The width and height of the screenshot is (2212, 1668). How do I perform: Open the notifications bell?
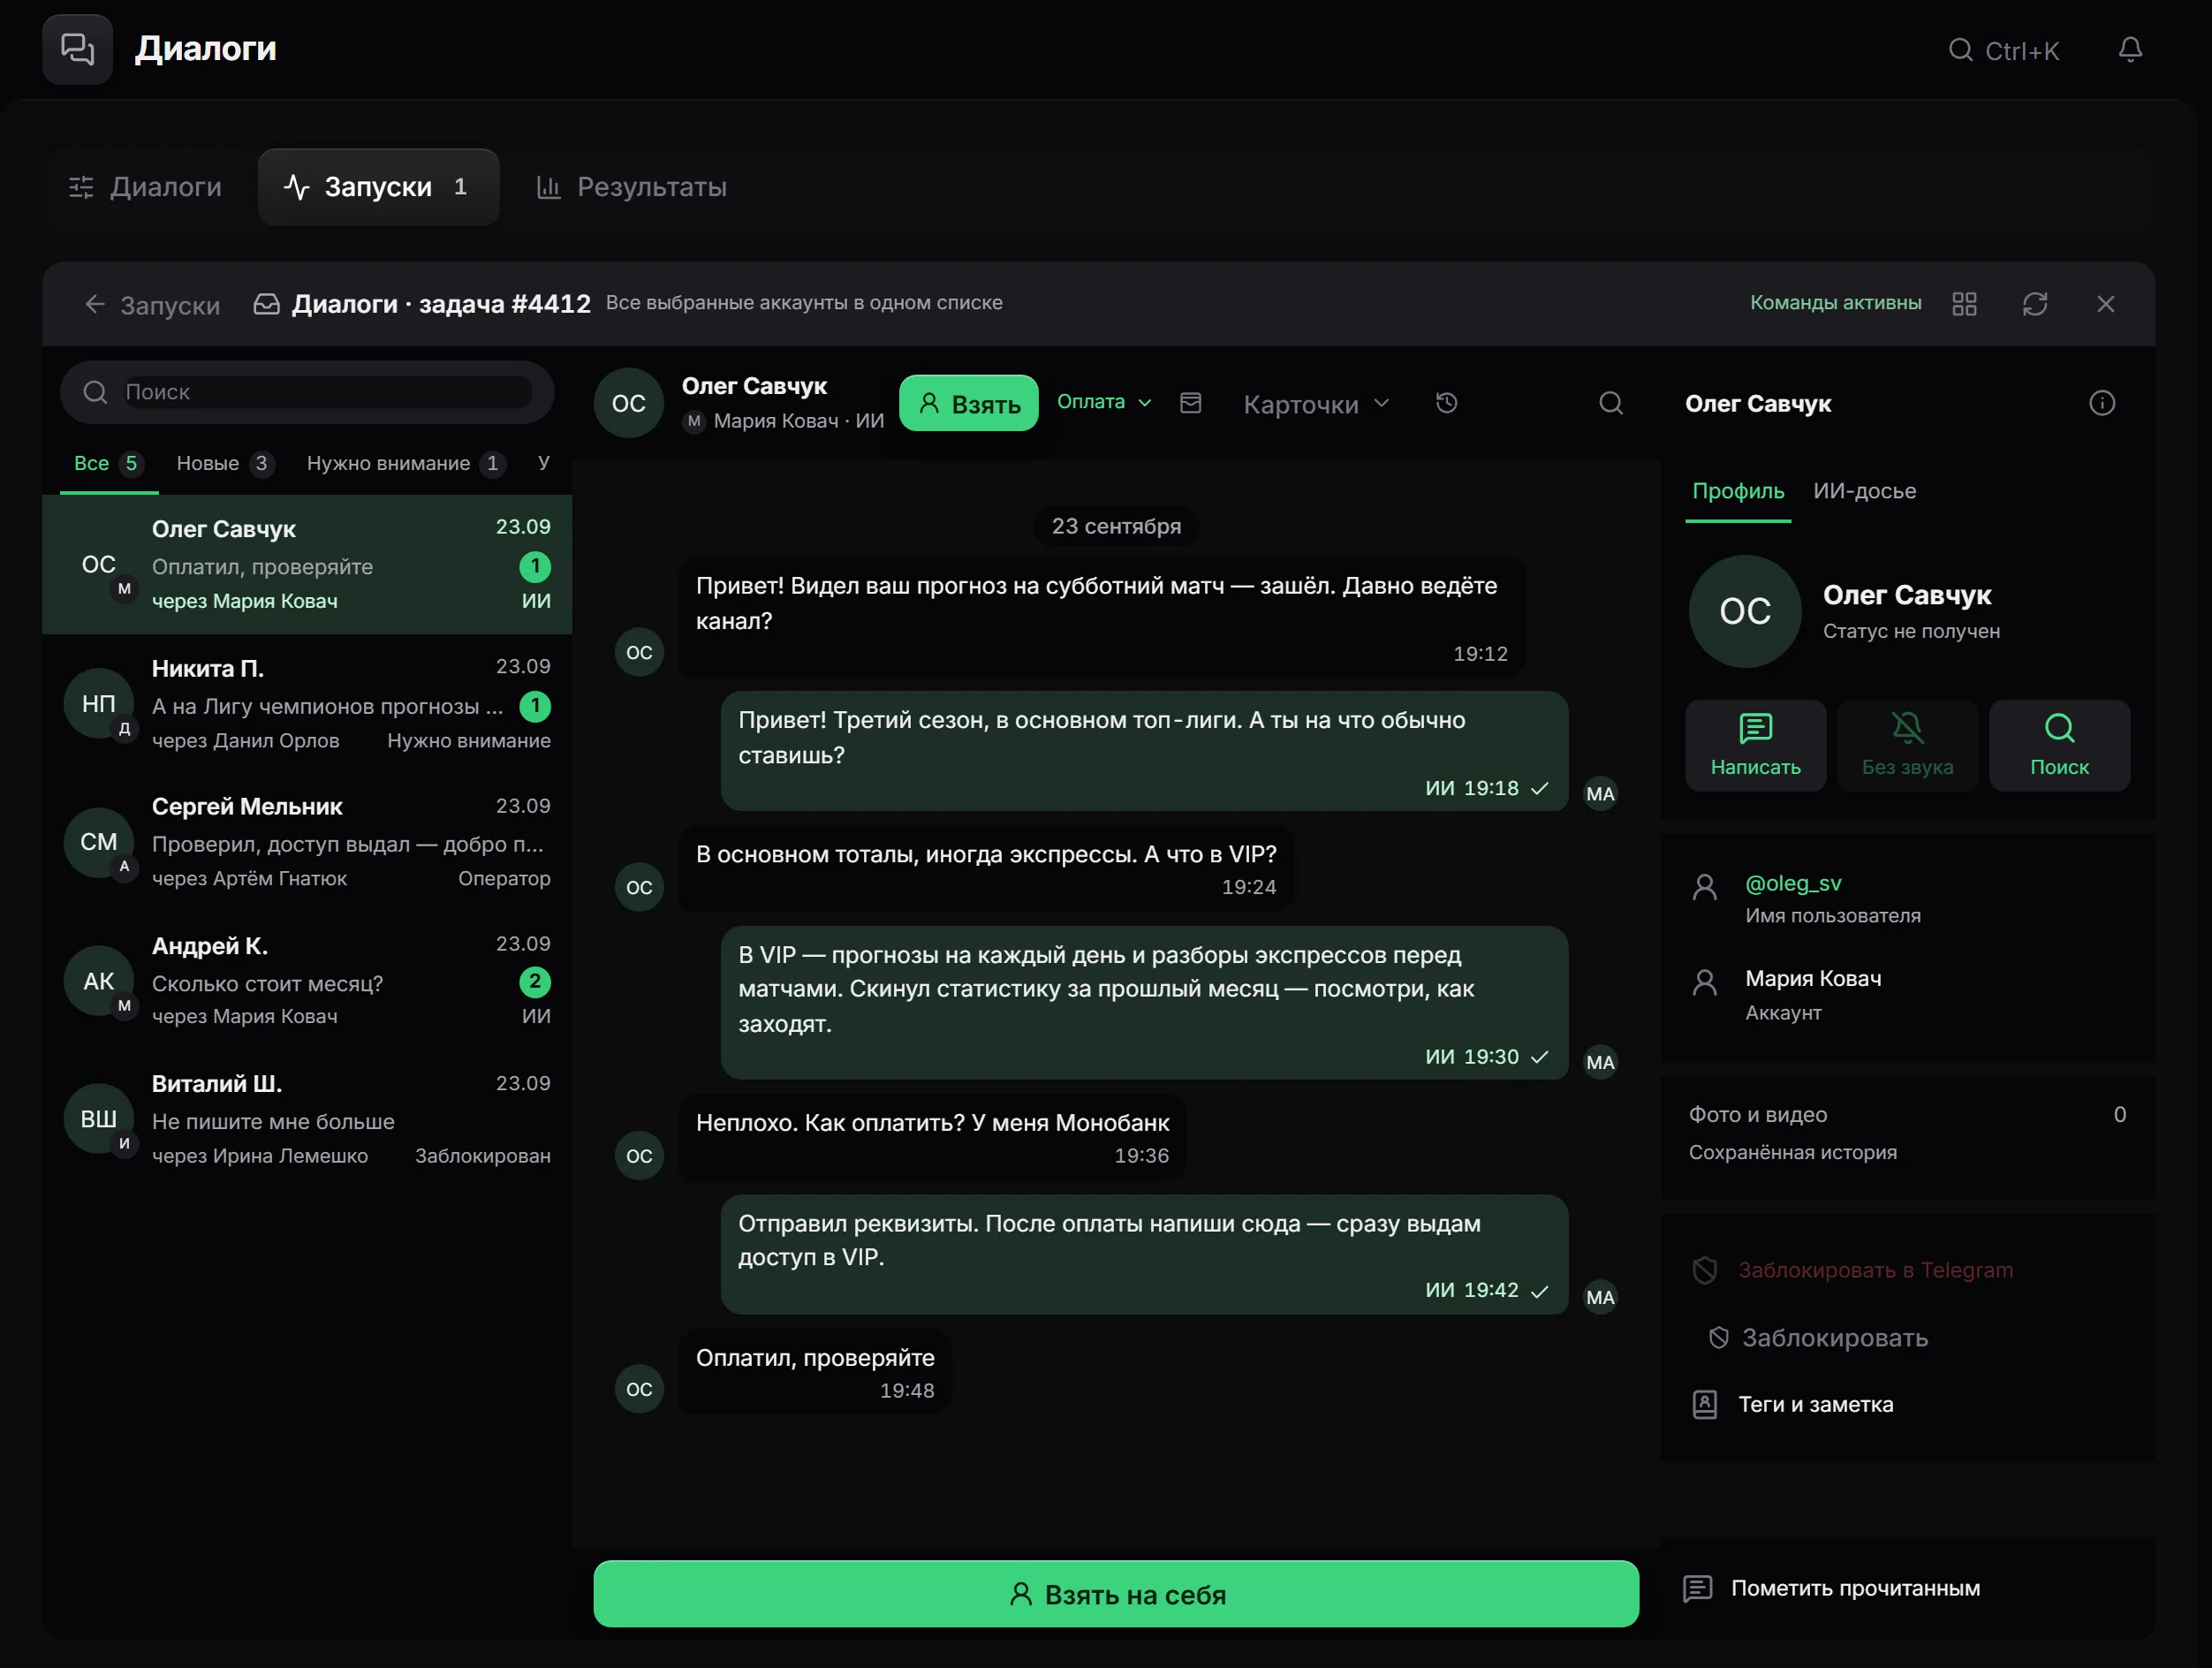(x=2130, y=50)
